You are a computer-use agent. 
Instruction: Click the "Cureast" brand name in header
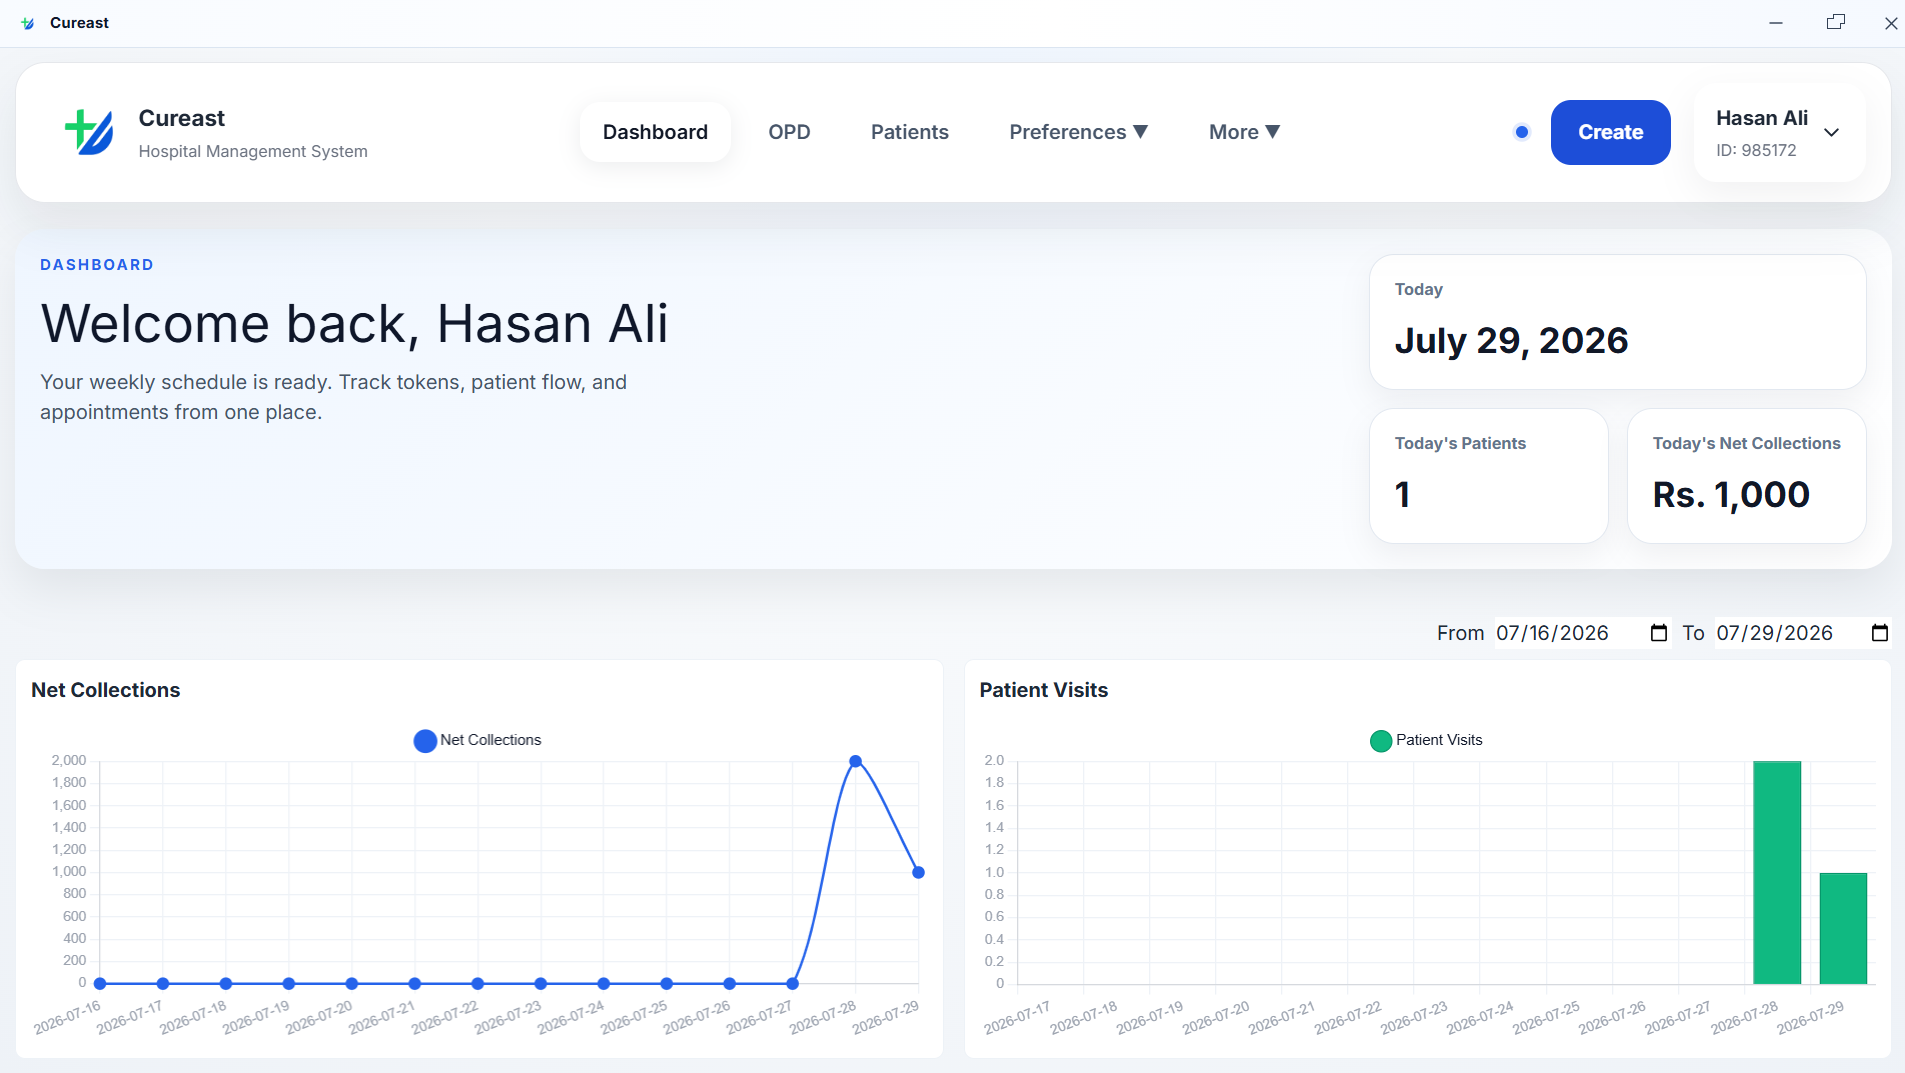click(x=182, y=118)
